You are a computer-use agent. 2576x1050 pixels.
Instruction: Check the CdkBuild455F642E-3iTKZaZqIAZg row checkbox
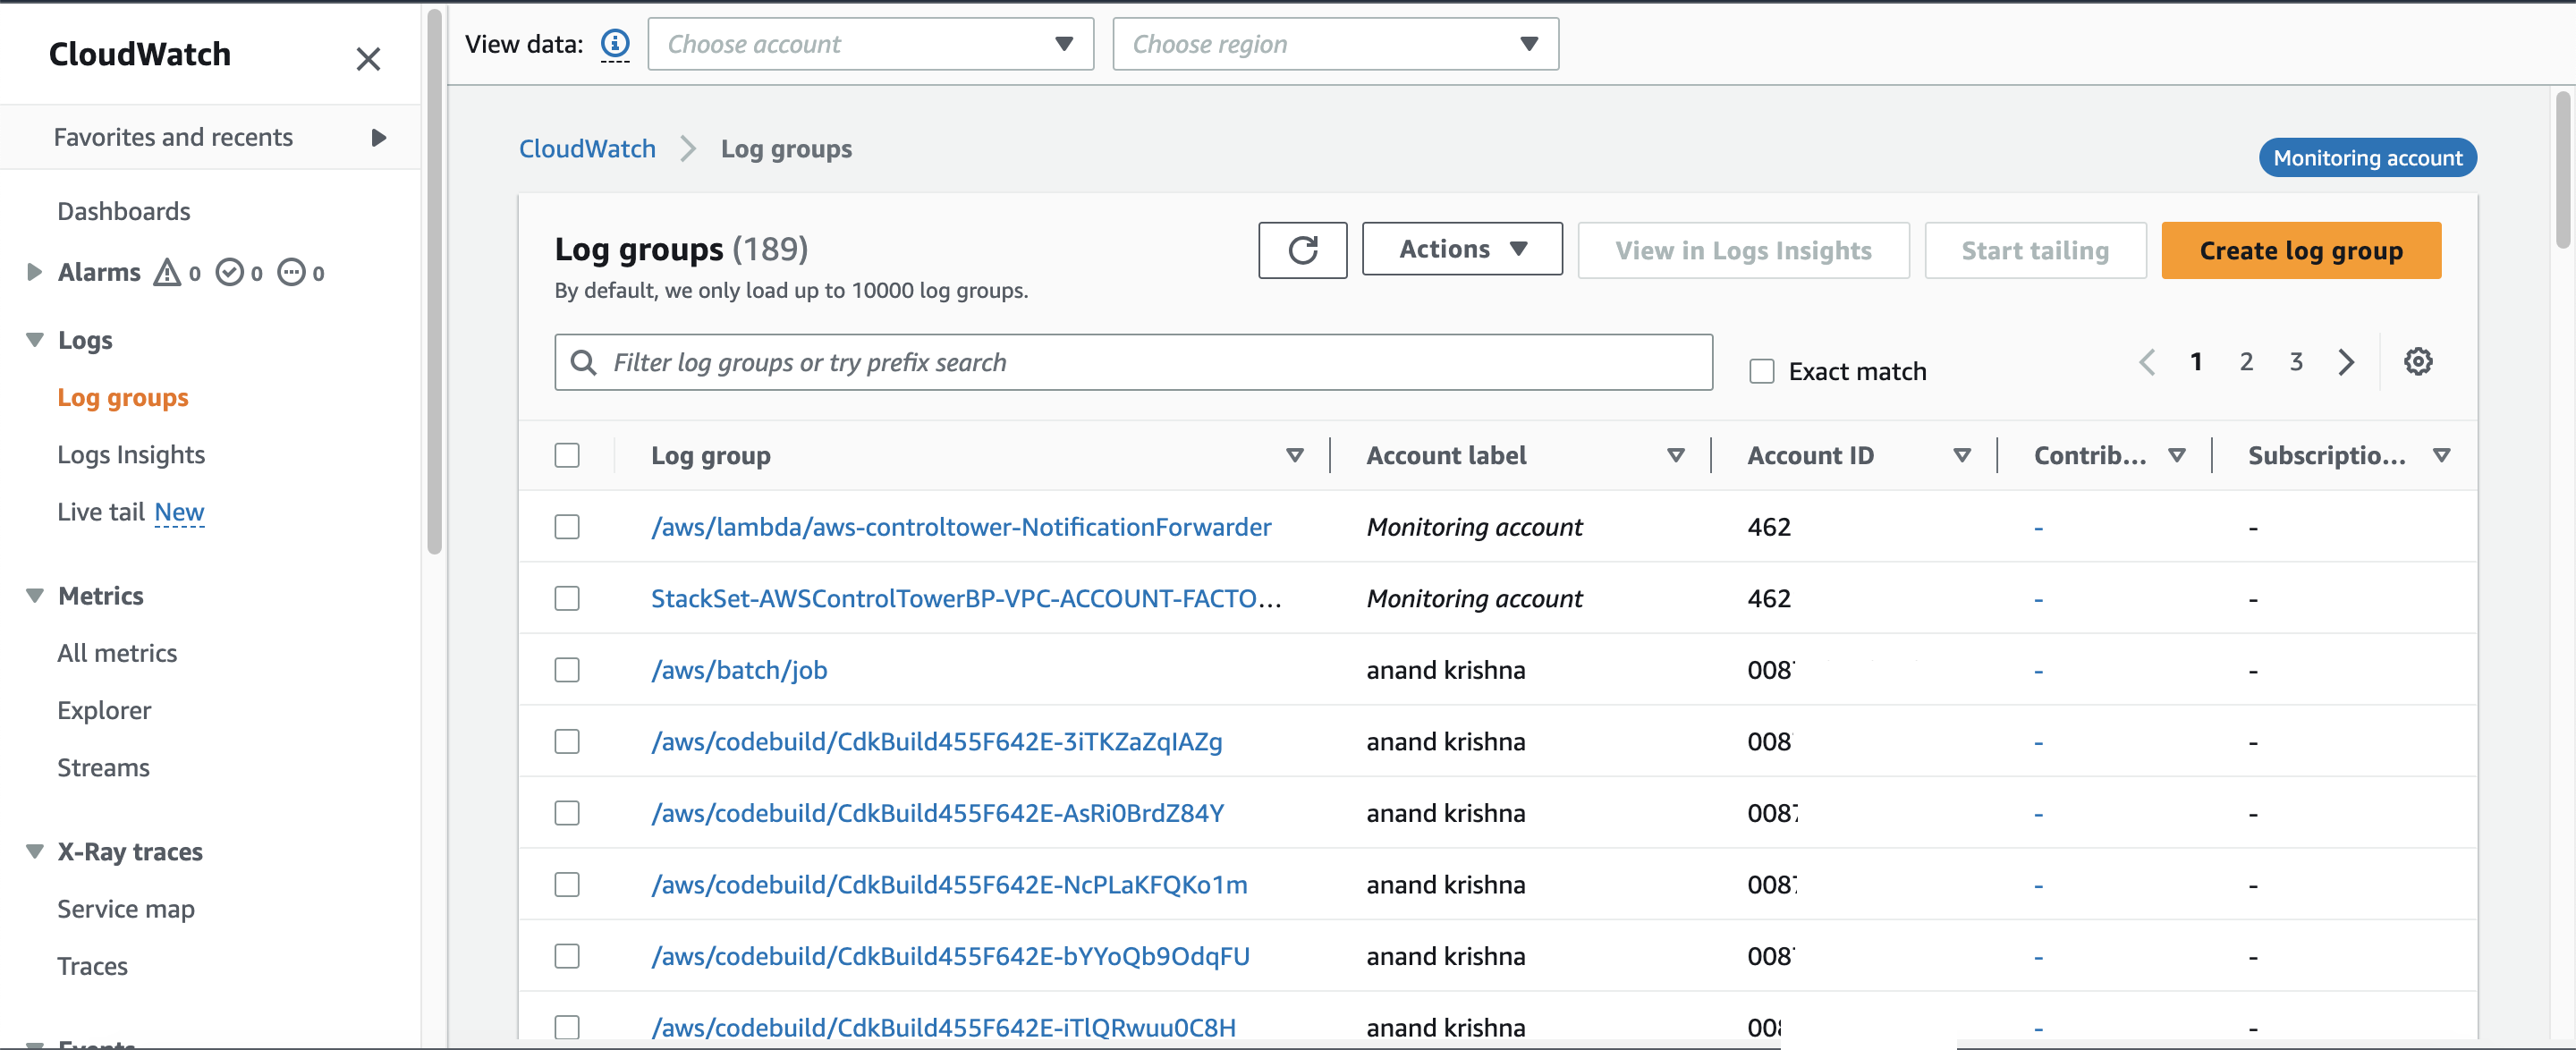point(567,741)
